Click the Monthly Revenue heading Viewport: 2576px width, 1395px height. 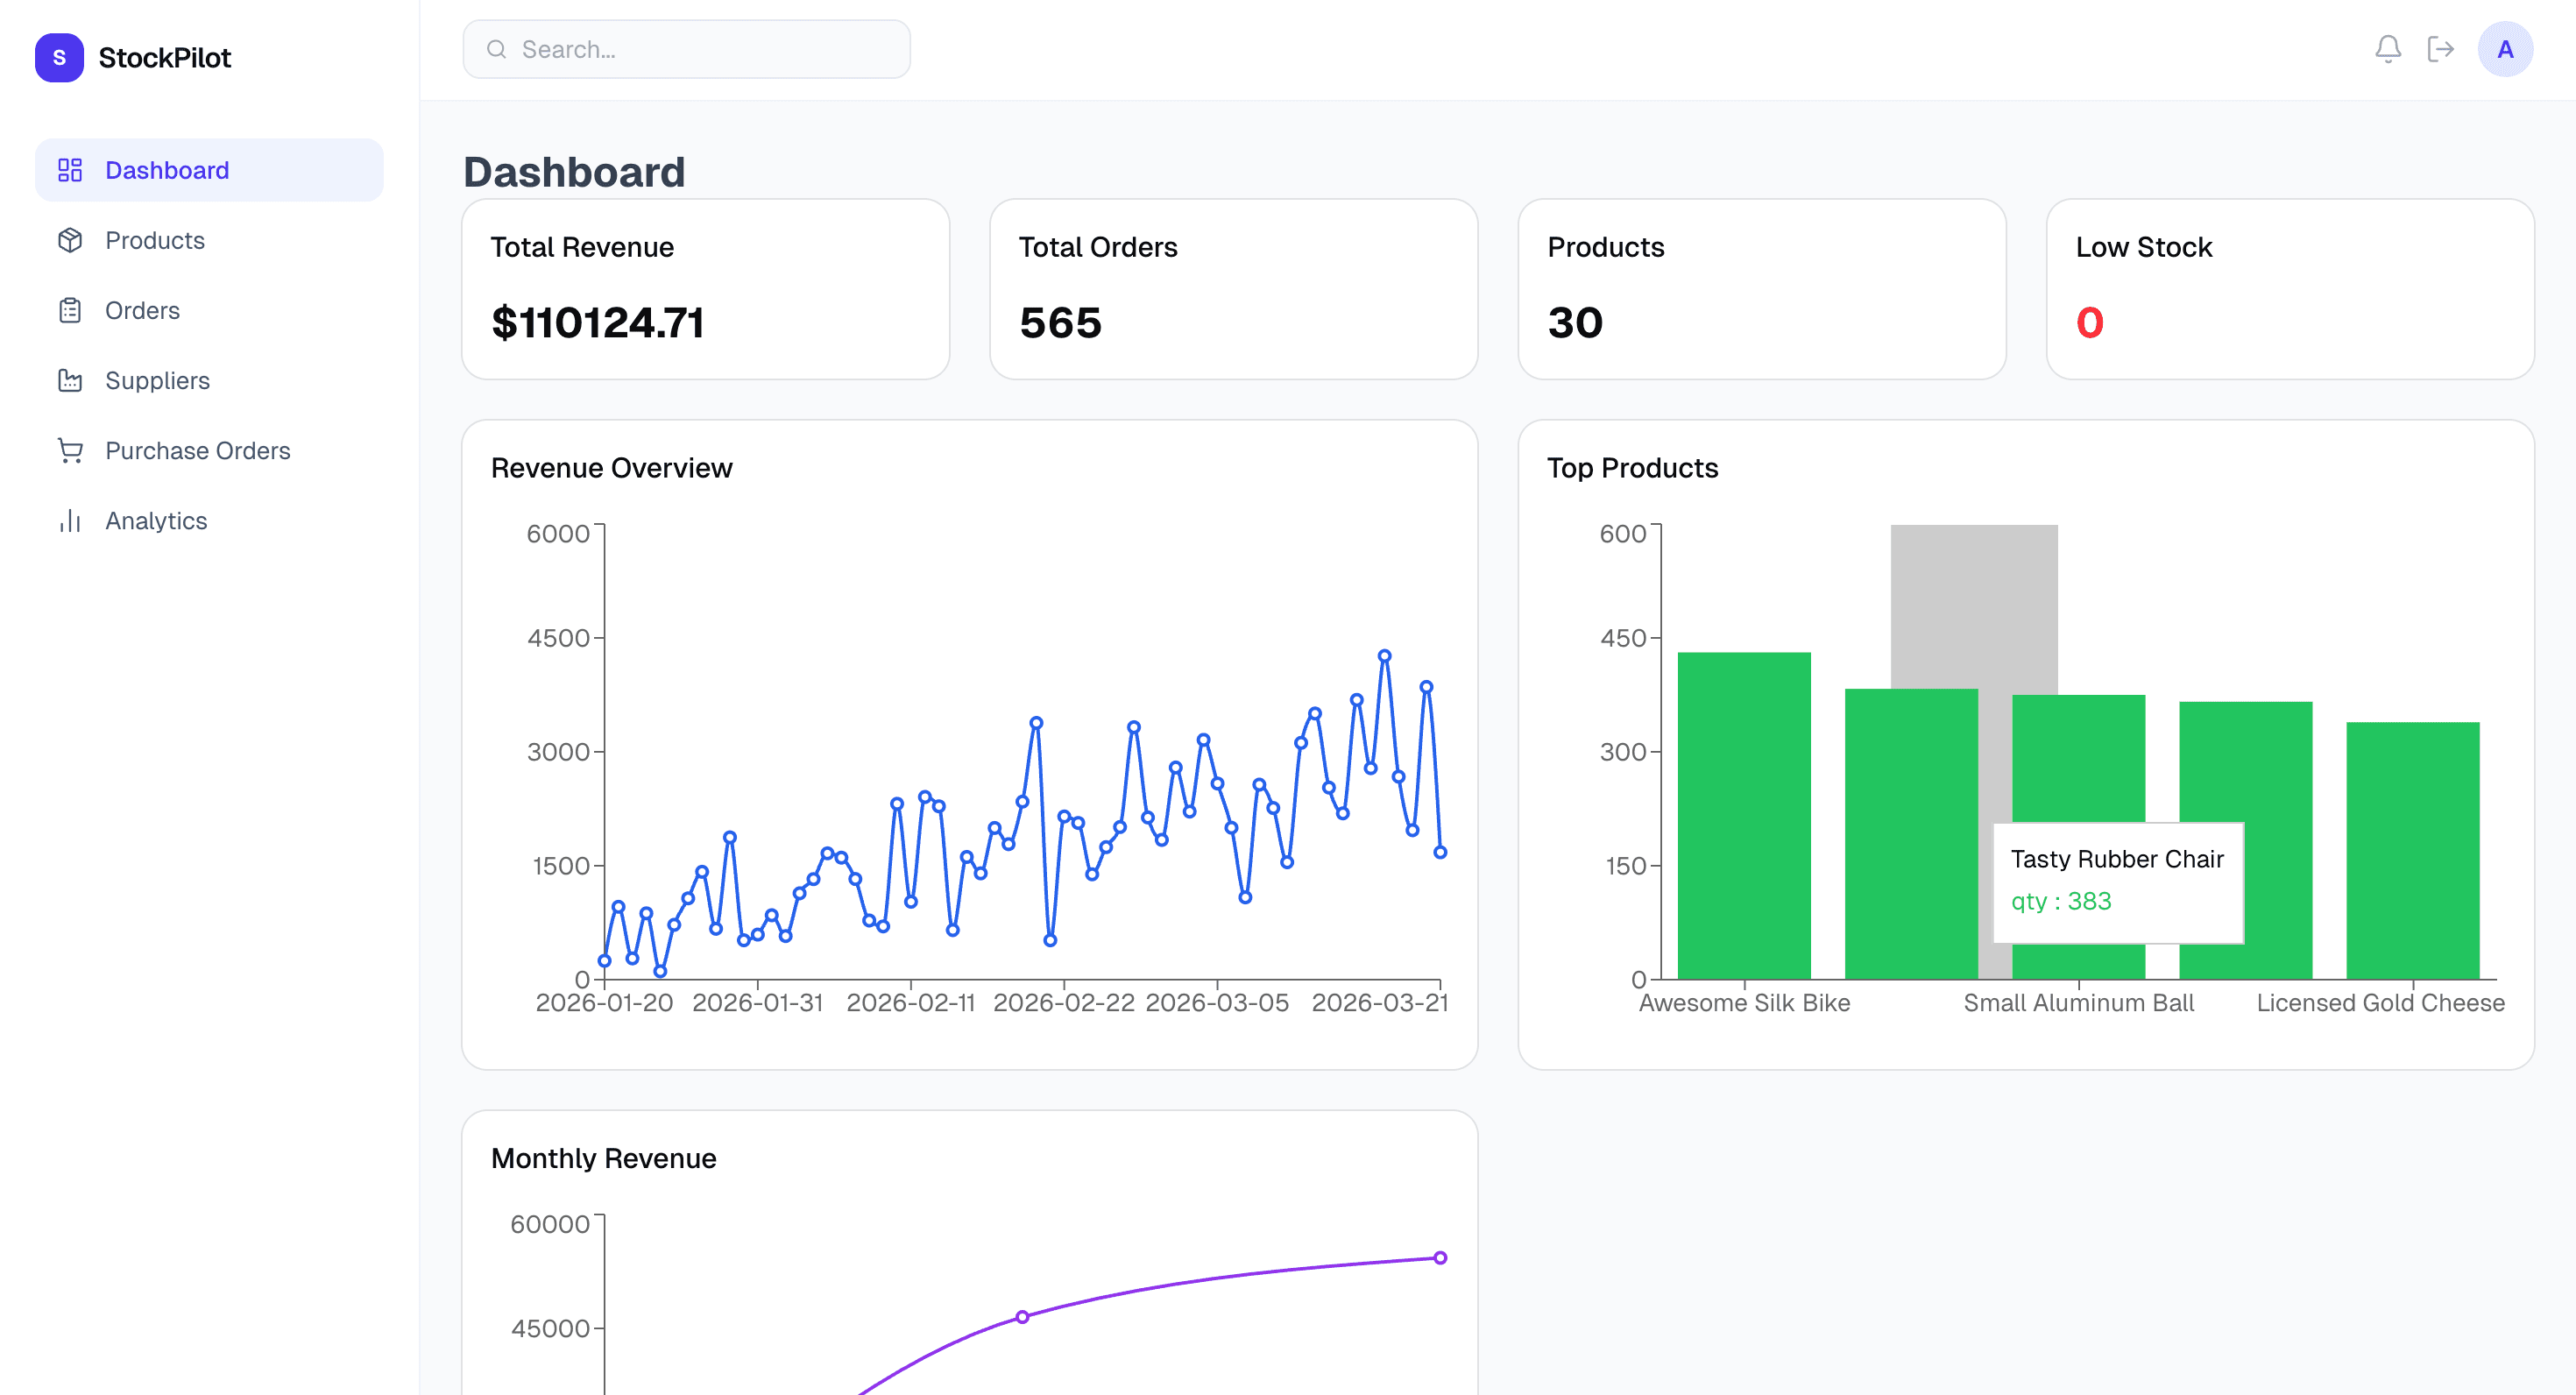tap(603, 1158)
